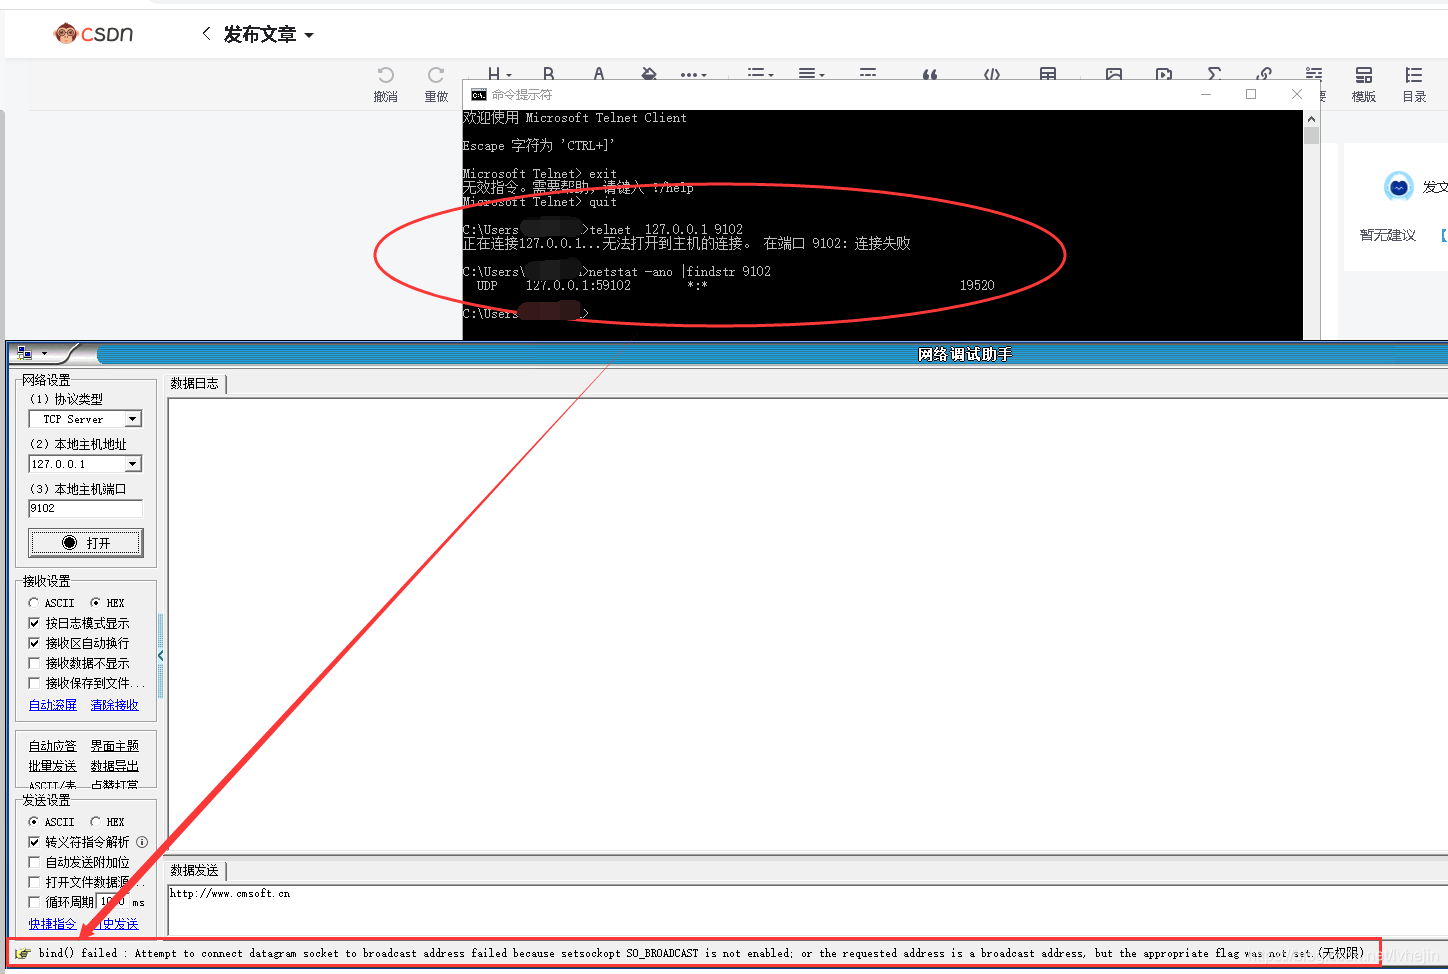Open the small arrow menu beside the 网络调试助手 icon
Image resolution: width=1448 pixels, height=974 pixels.
tap(44, 353)
